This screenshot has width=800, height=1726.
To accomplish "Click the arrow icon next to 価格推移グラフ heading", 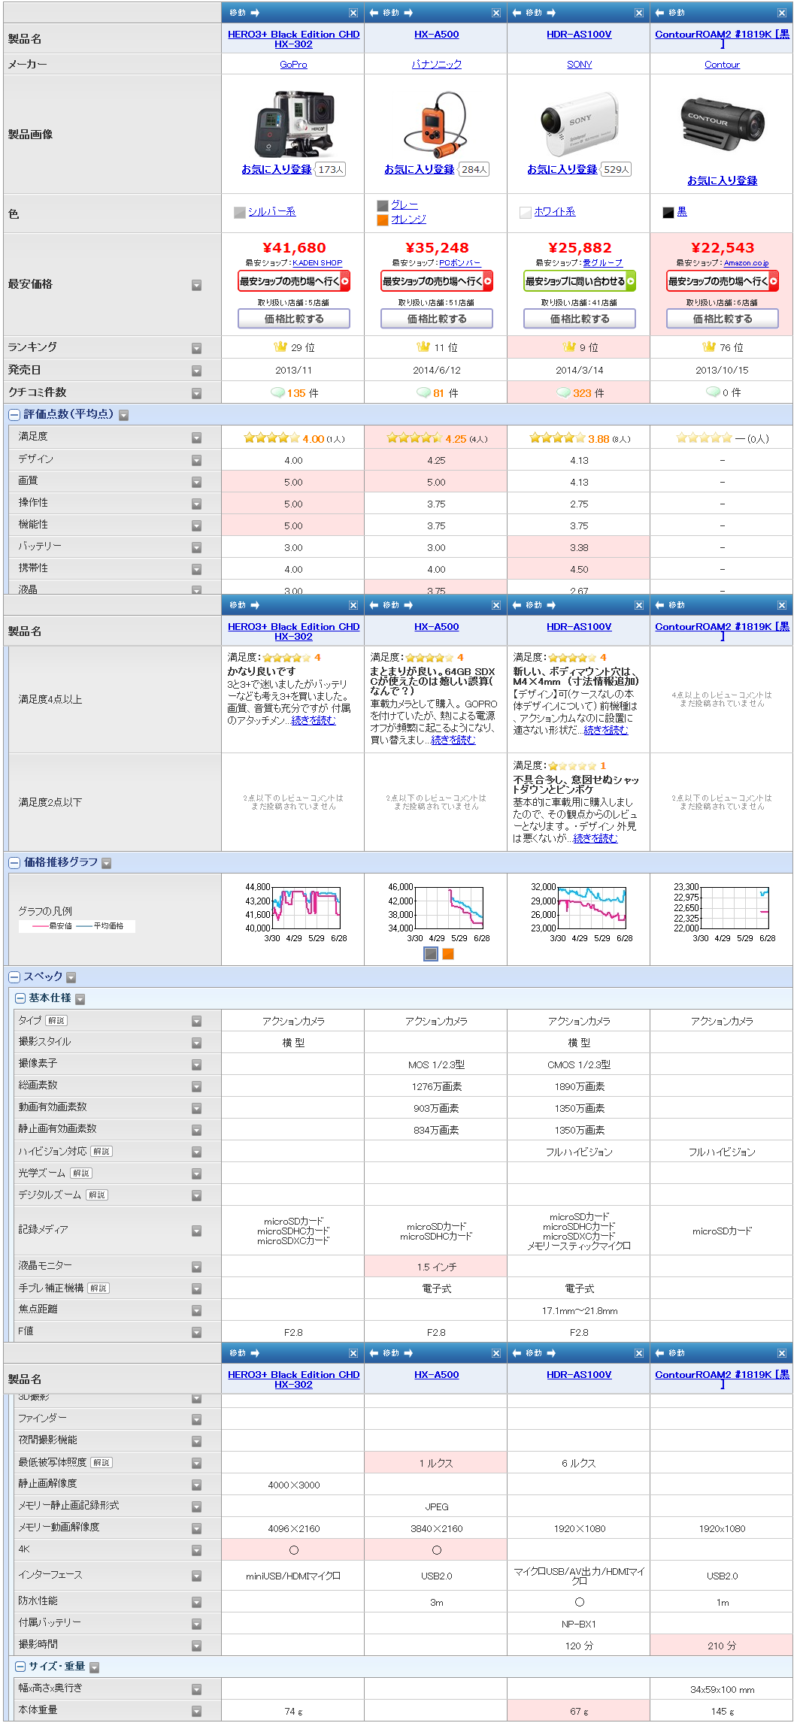I will click(107, 863).
